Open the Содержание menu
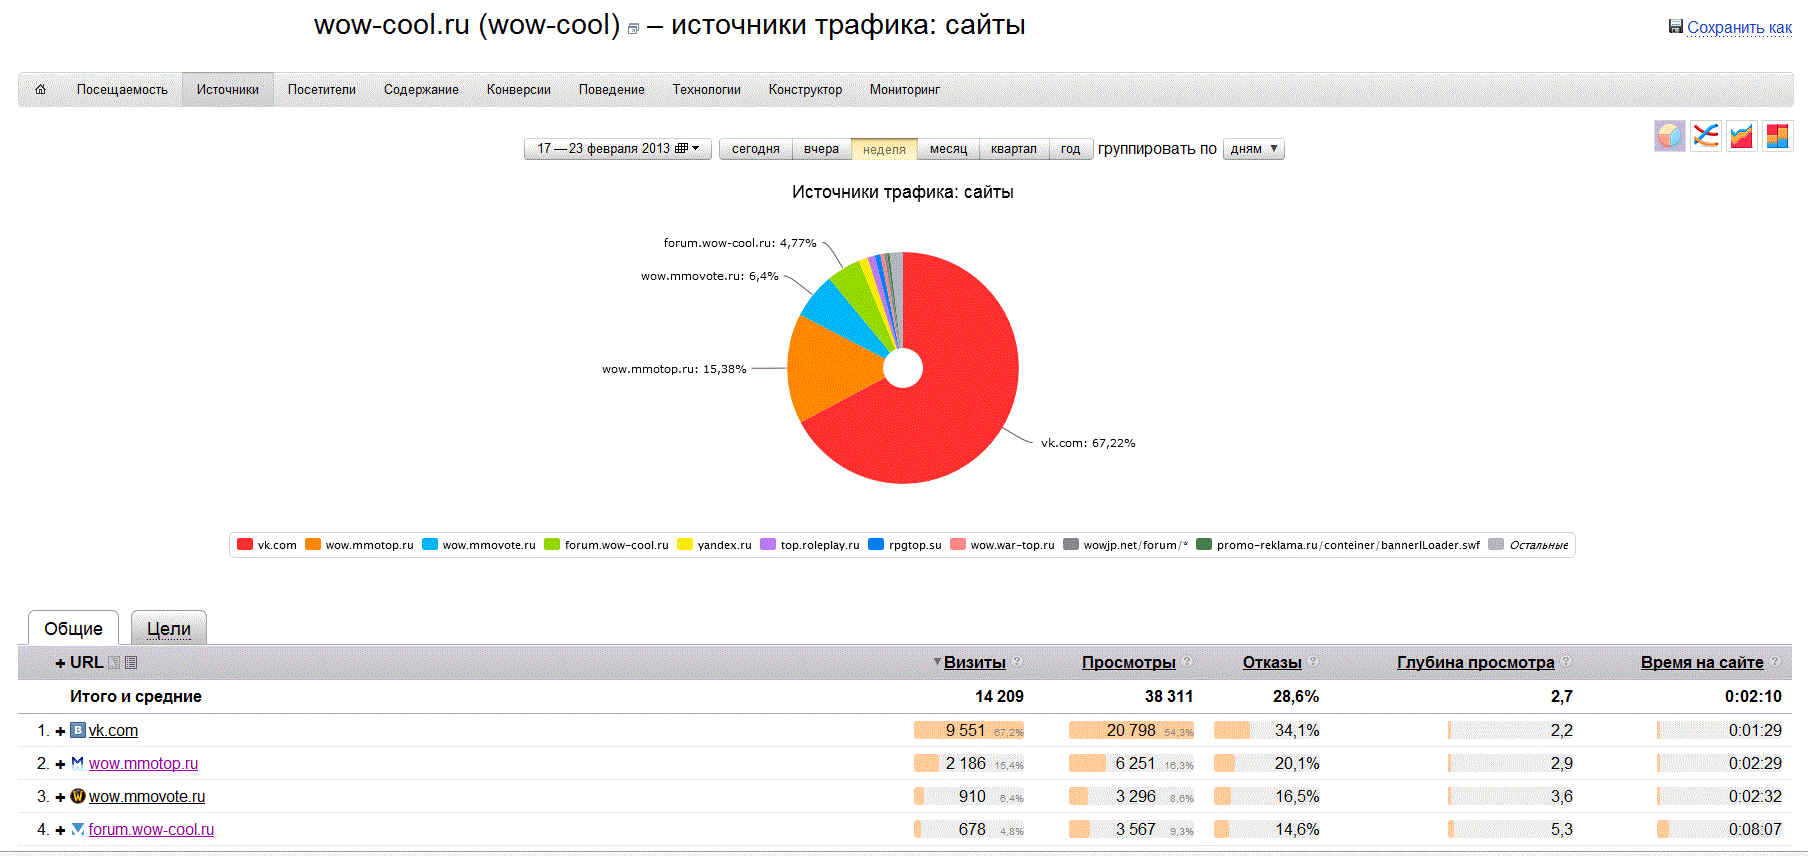 [421, 89]
